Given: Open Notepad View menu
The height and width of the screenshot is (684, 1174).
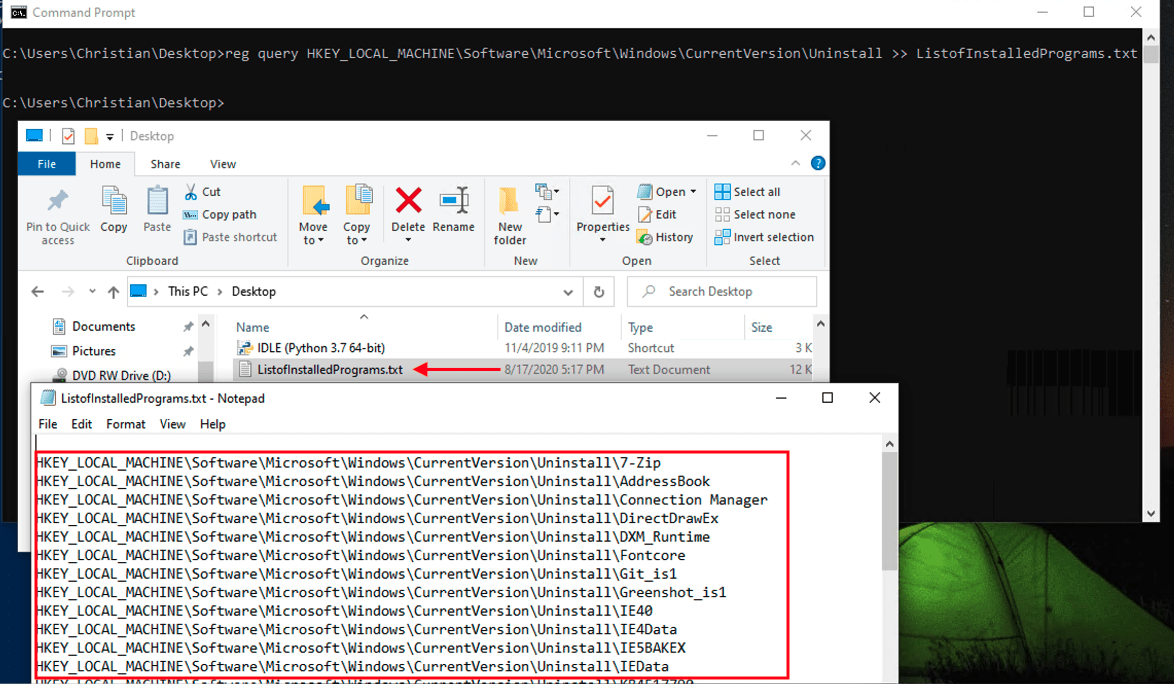Looking at the screenshot, I should 172,424.
